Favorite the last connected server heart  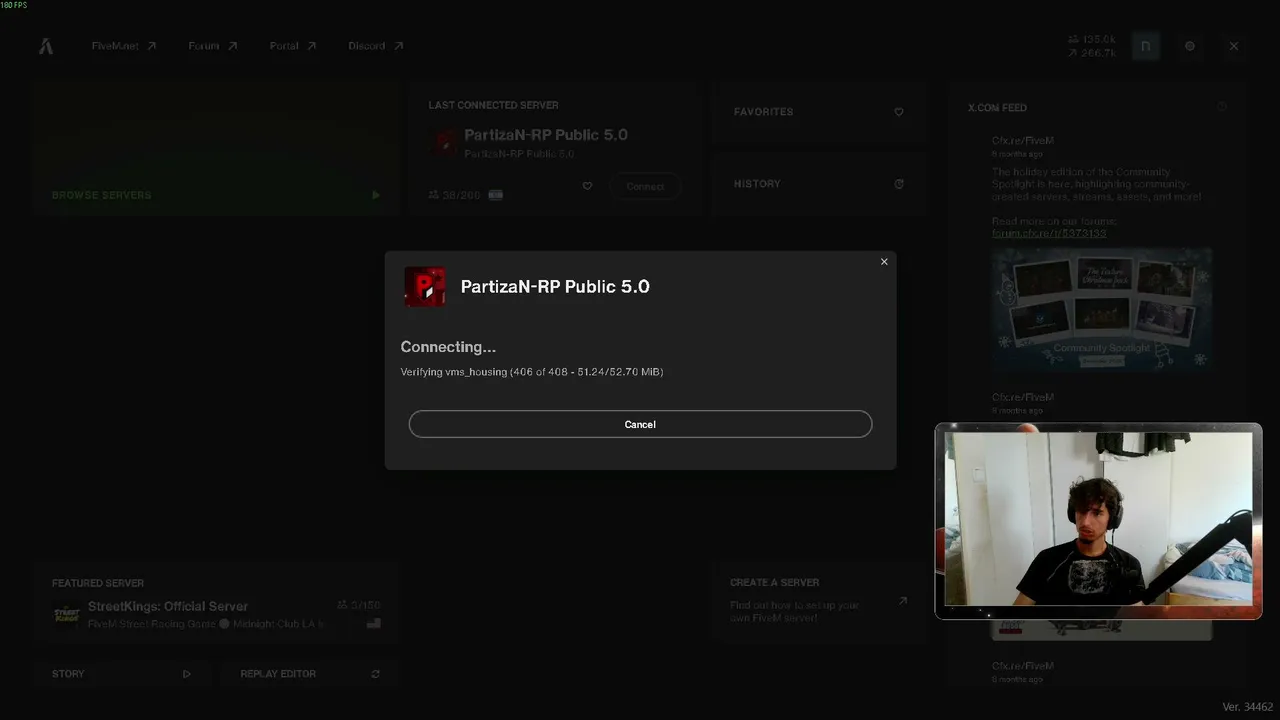pos(587,186)
